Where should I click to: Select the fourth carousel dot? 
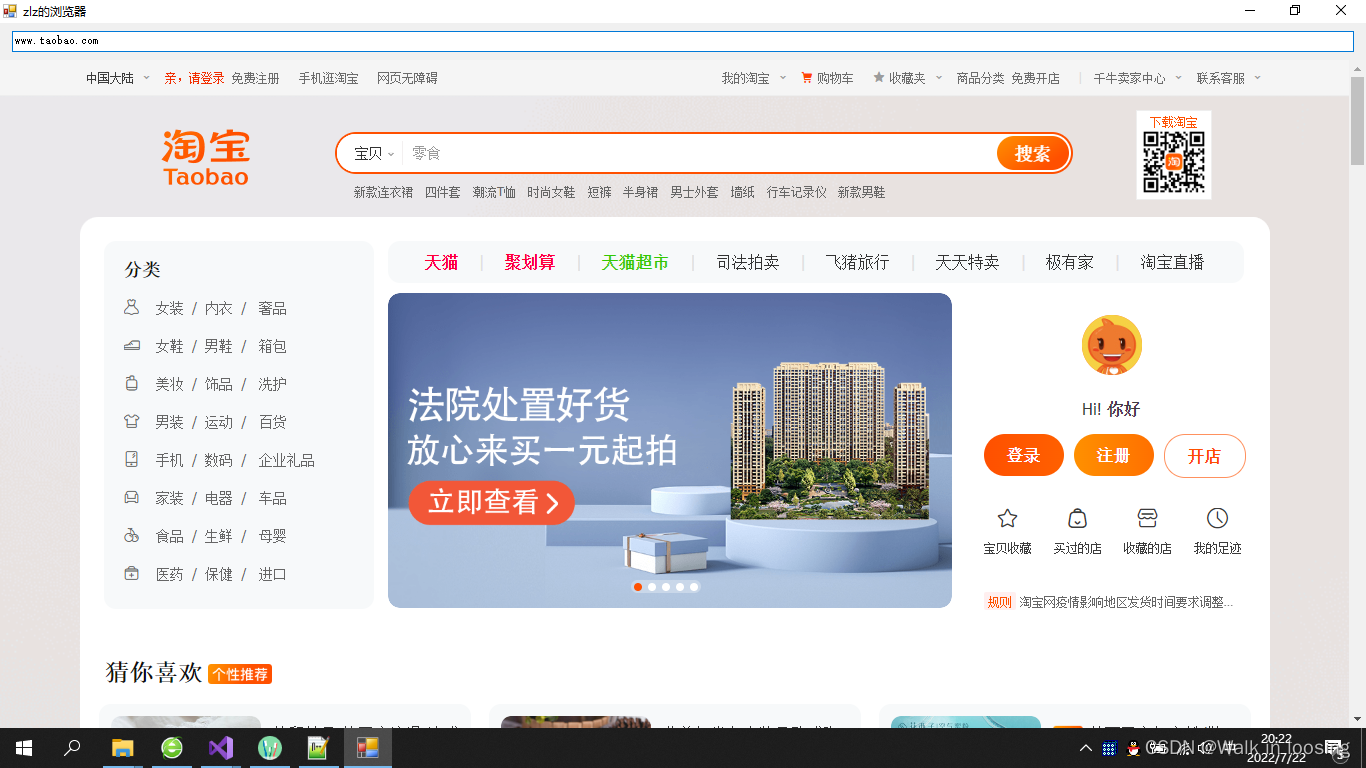click(680, 587)
